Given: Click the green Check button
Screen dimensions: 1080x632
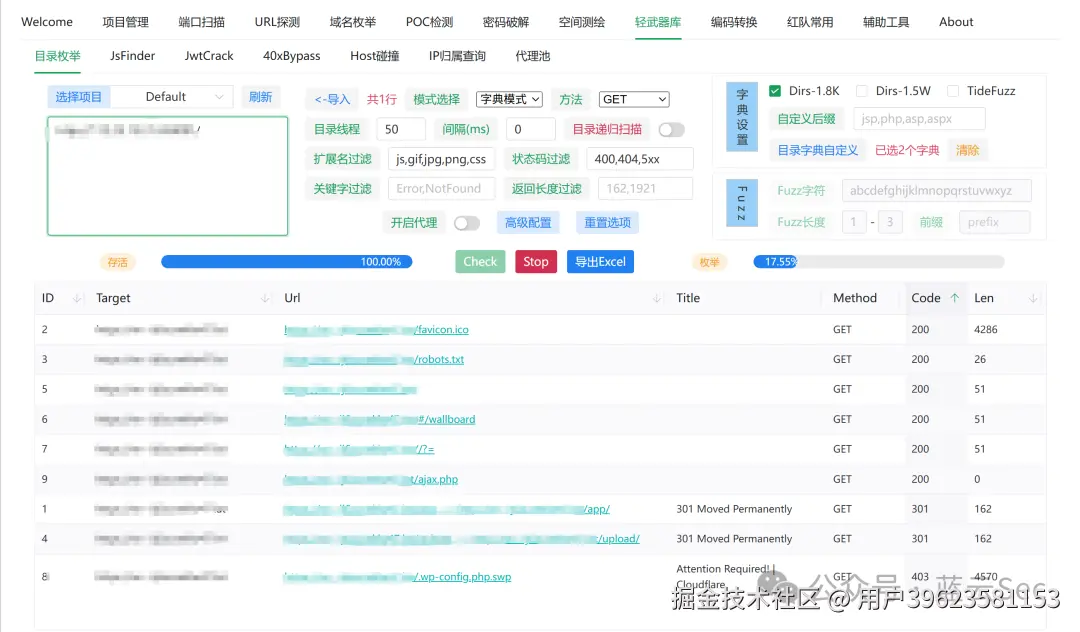Looking at the screenshot, I should click(x=480, y=262).
